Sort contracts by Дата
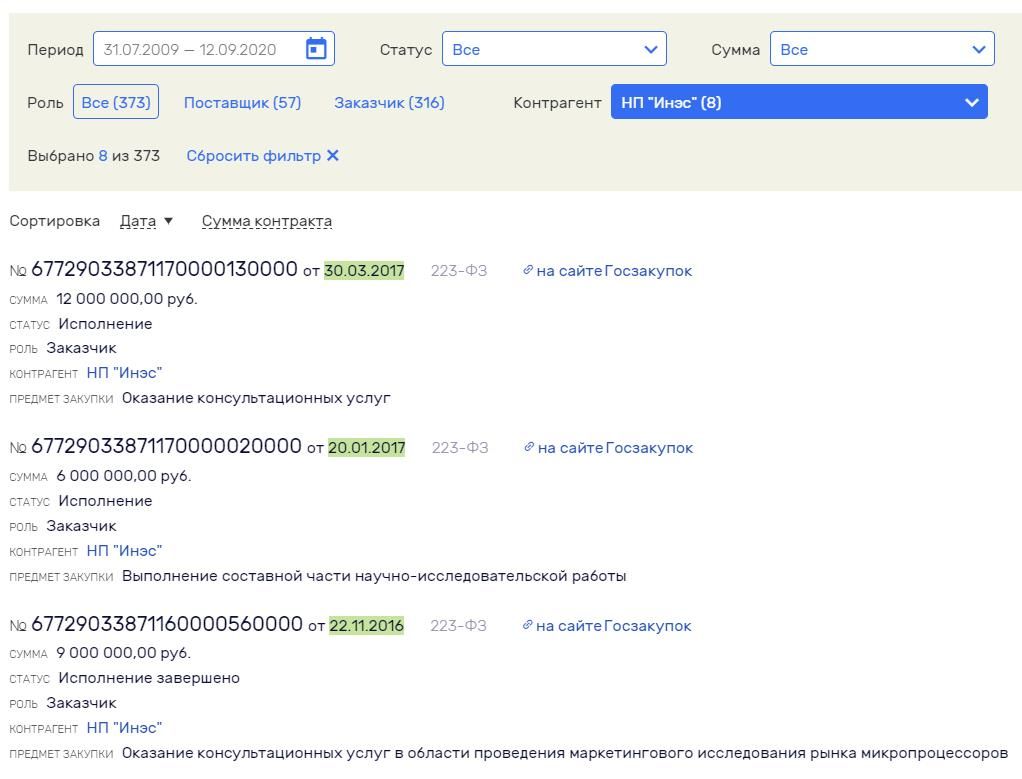1022x779 pixels. (x=138, y=221)
